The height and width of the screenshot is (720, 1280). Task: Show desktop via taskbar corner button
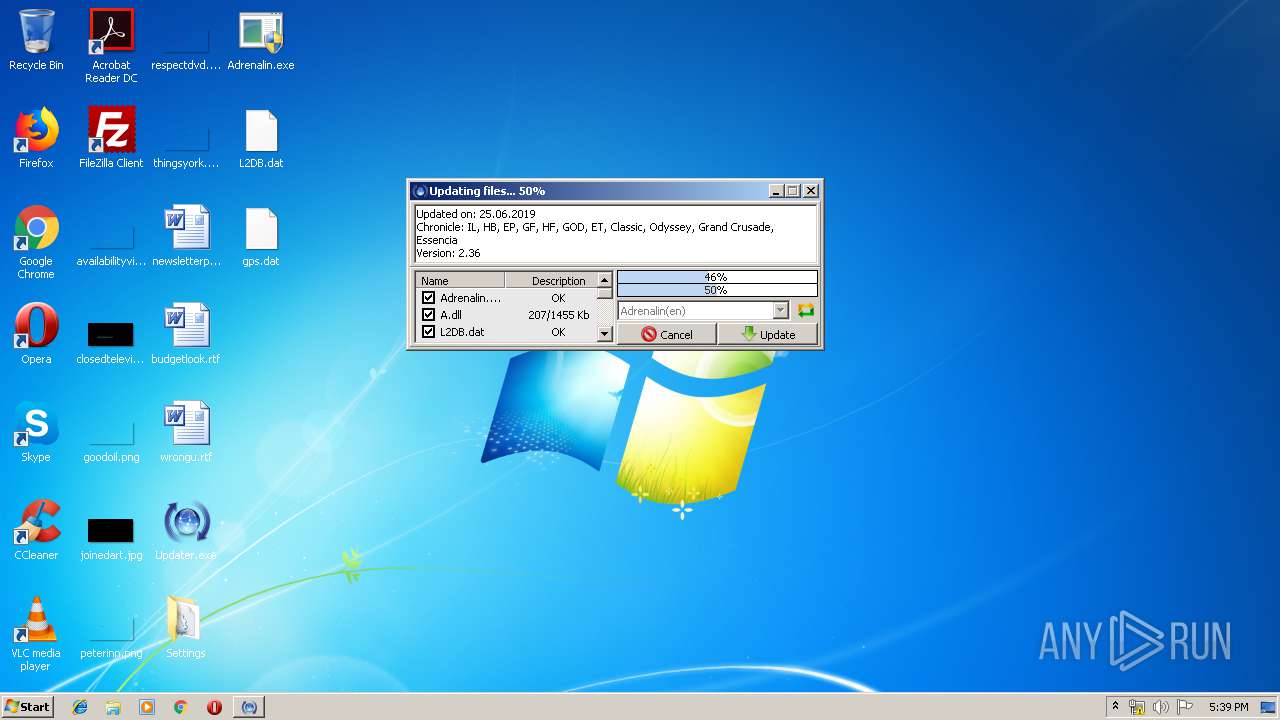click(1268, 707)
